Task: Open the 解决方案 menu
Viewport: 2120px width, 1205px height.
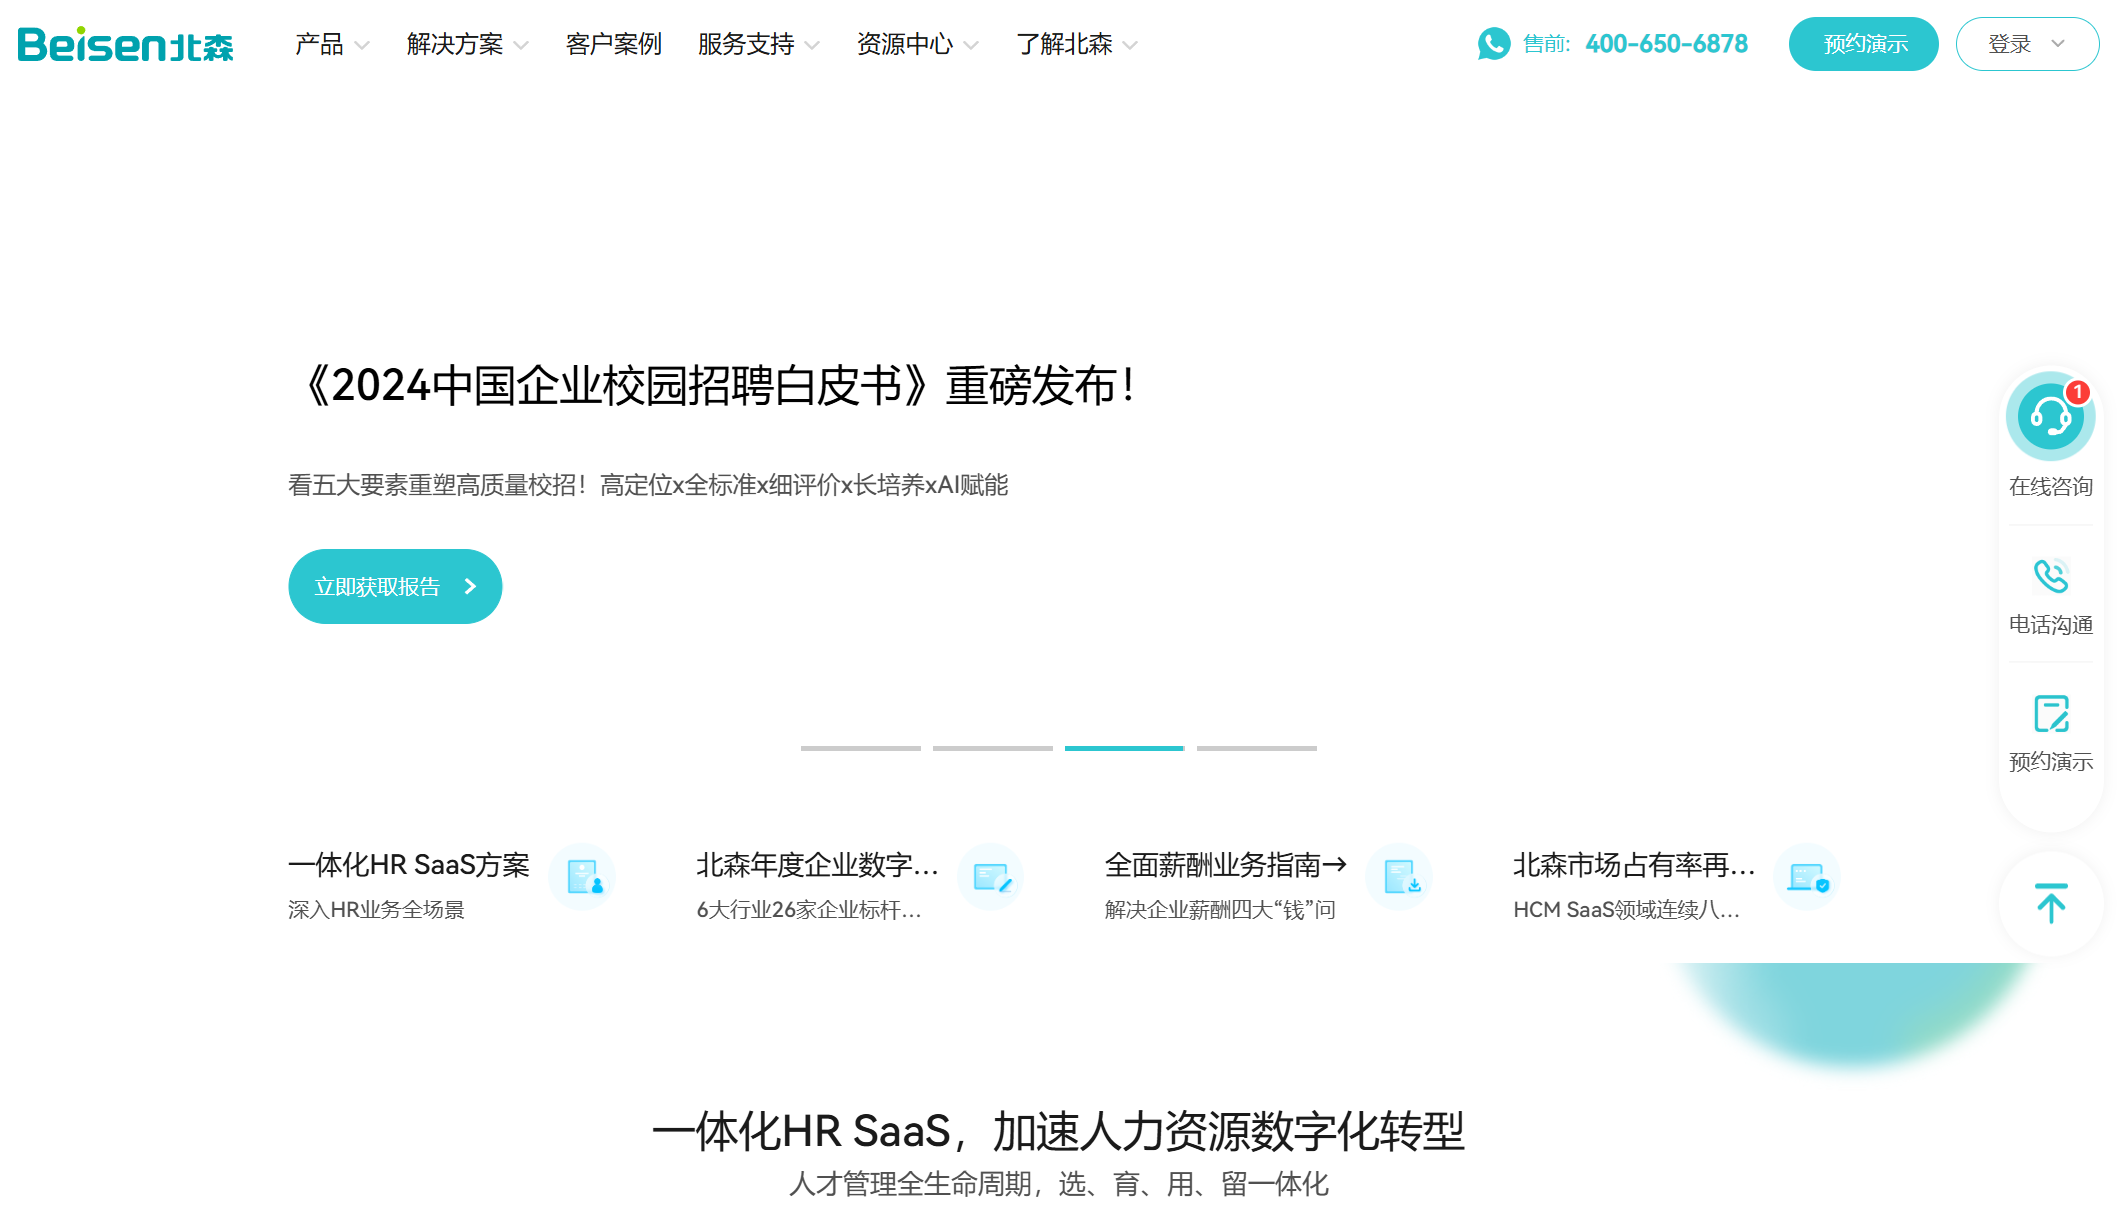Action: (455, 44)
